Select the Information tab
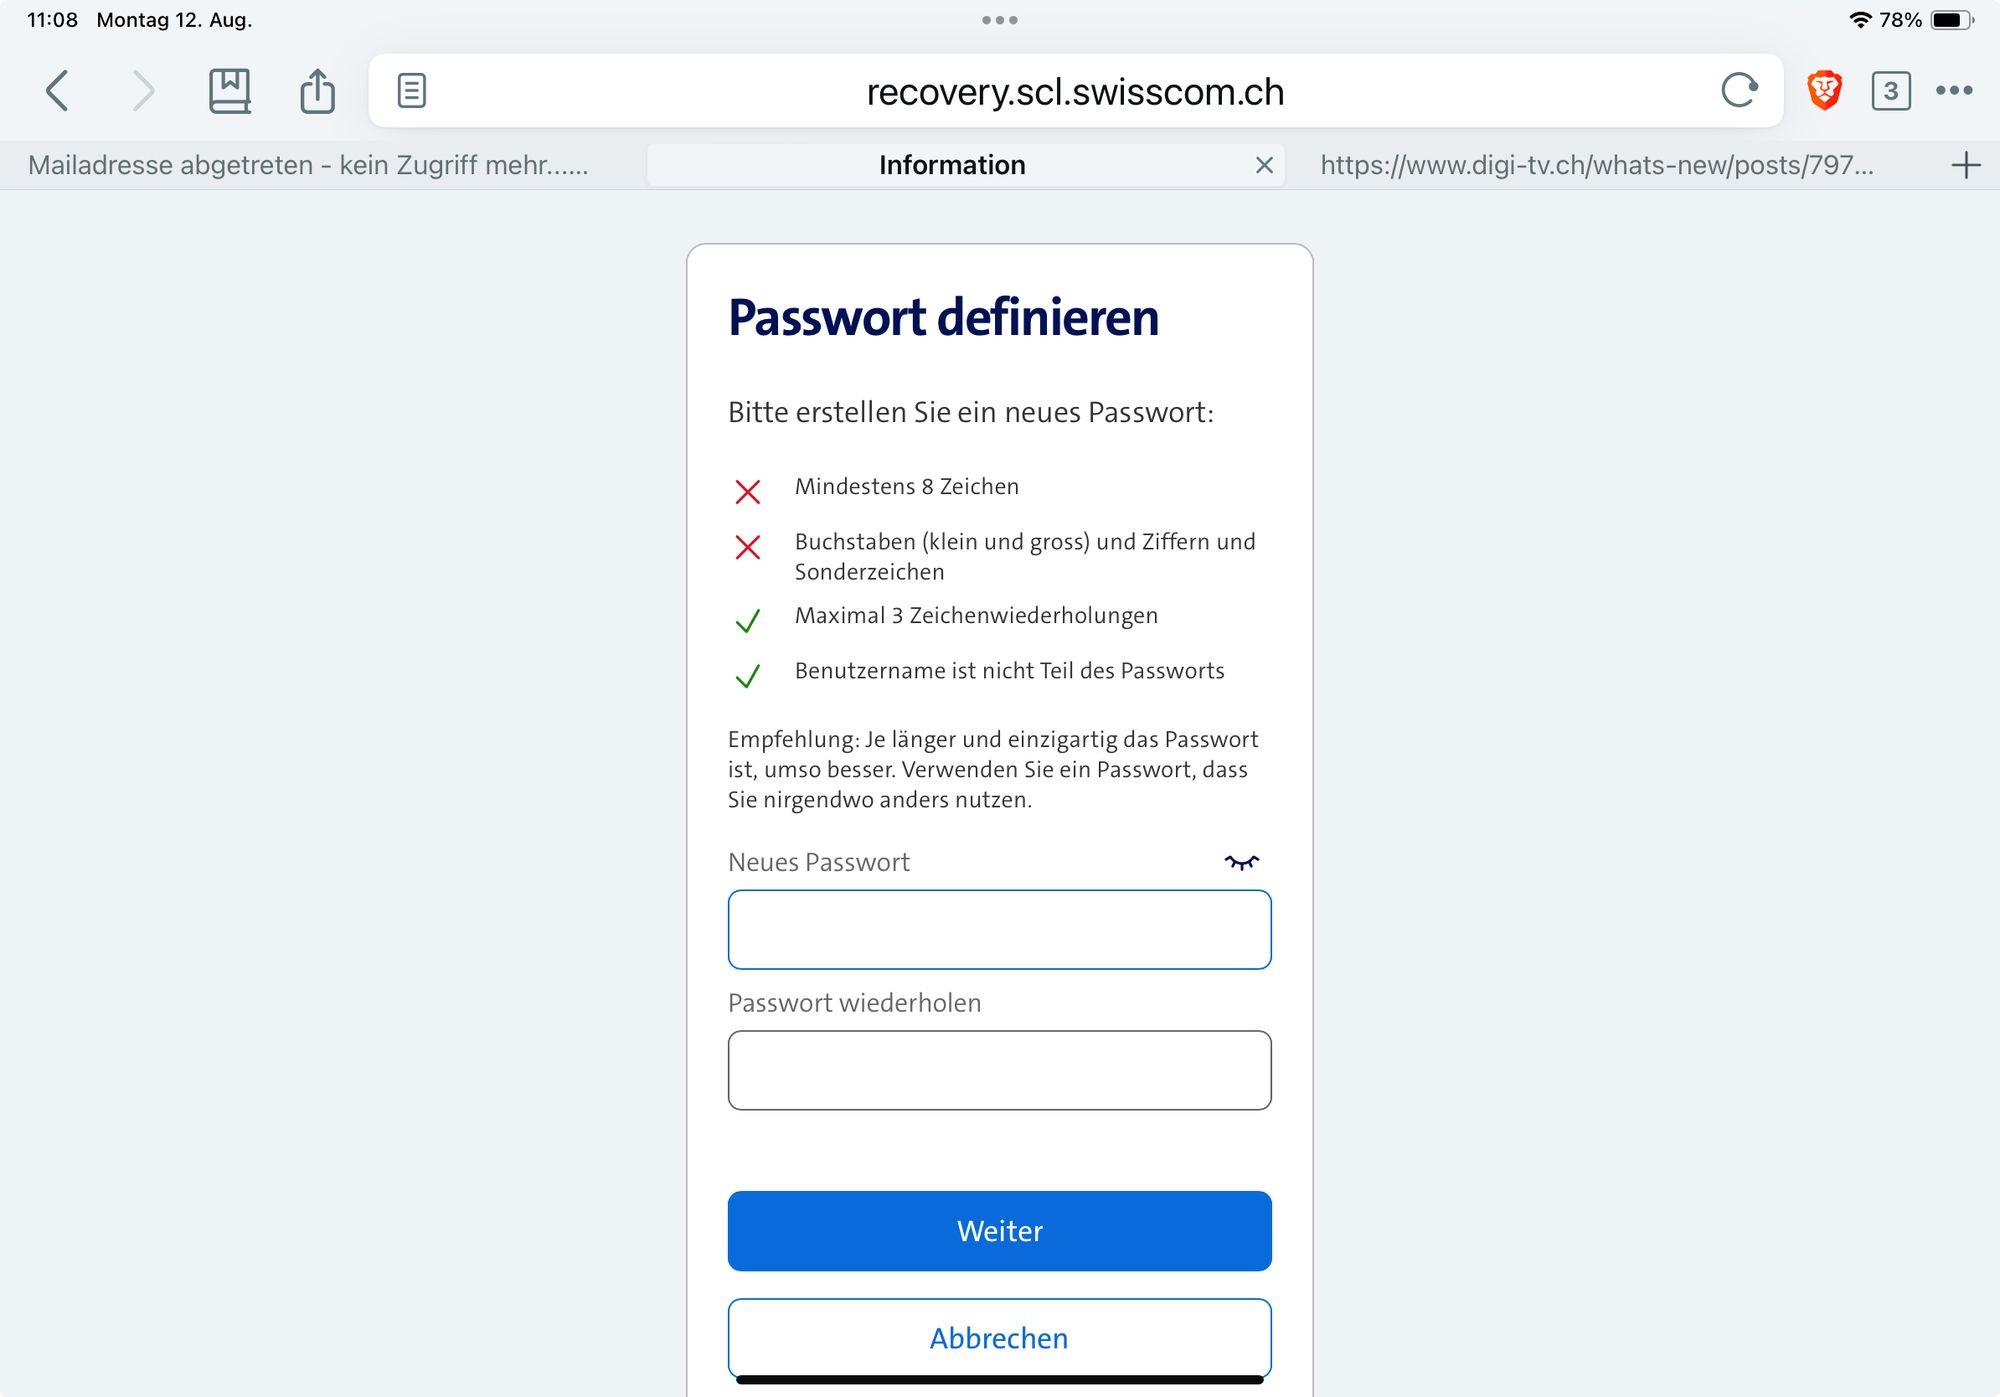The image size is (2000, 1397). pos(951,165)
